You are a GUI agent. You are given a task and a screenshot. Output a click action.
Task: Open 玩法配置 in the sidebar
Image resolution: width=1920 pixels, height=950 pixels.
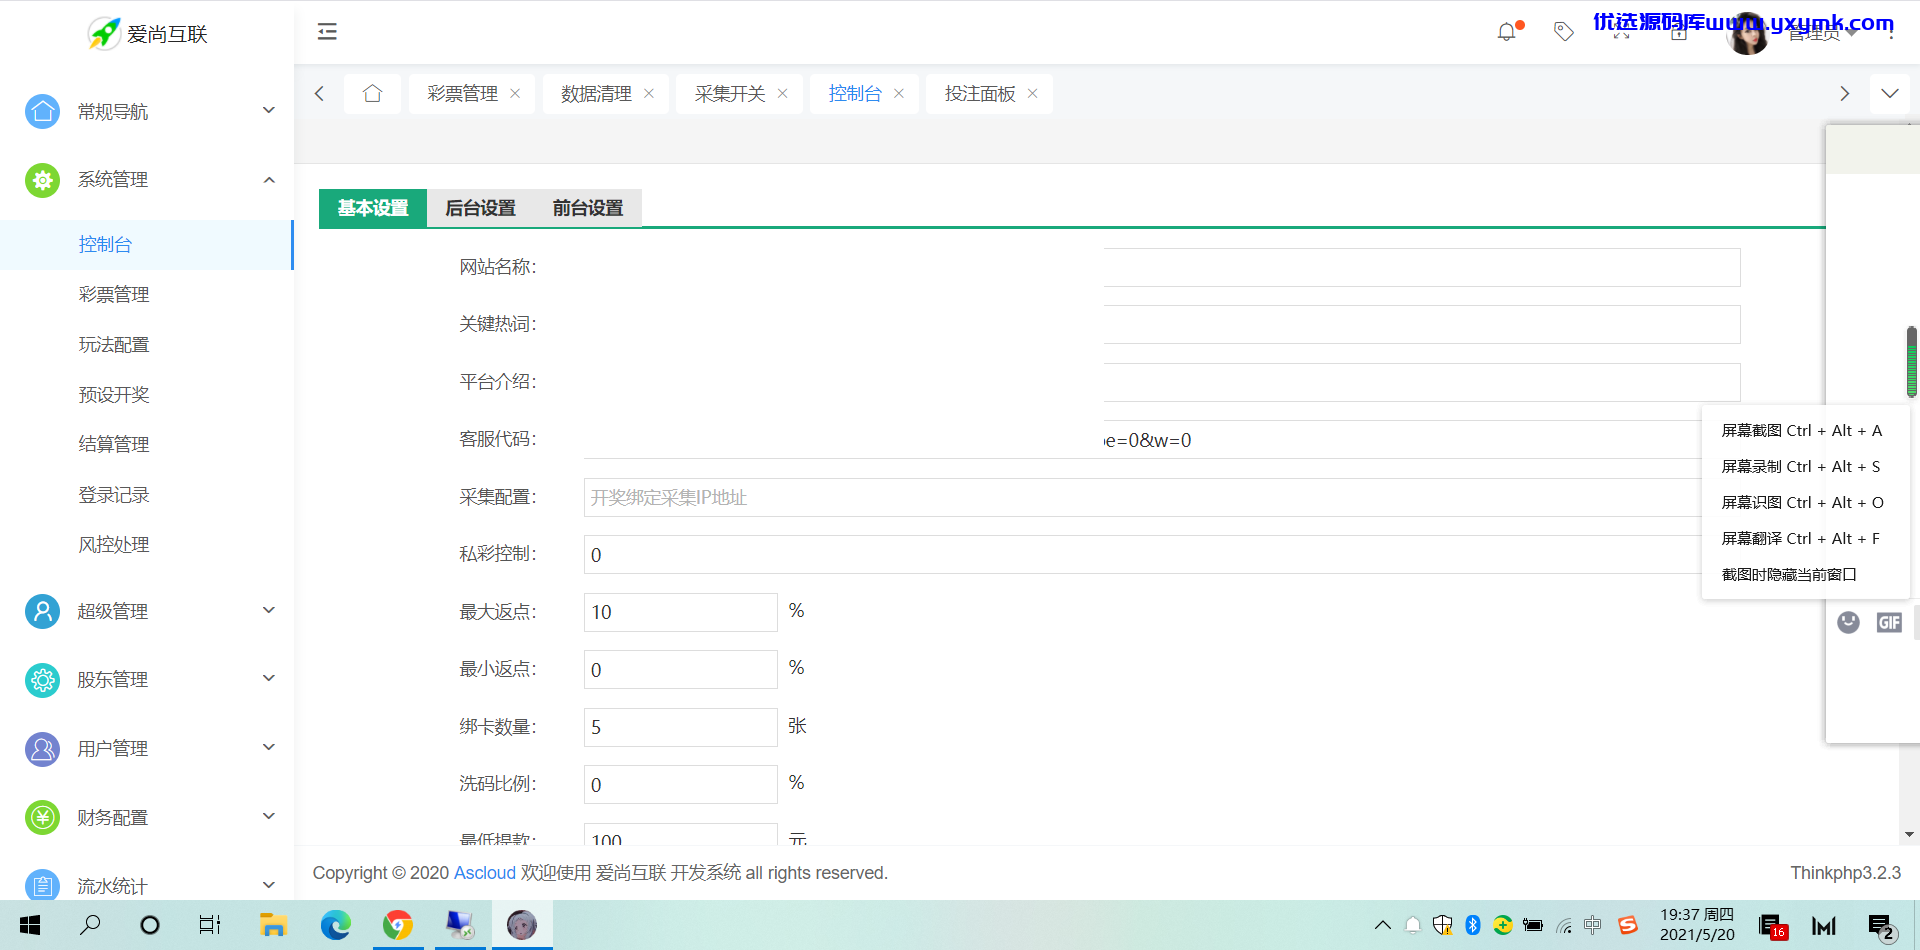coord(146,345)
